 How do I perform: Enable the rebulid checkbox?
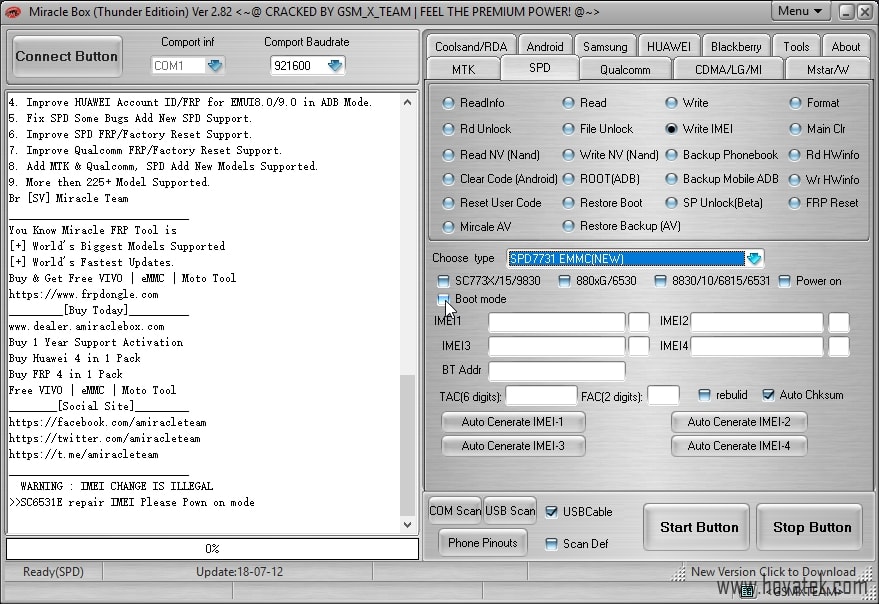705,395
